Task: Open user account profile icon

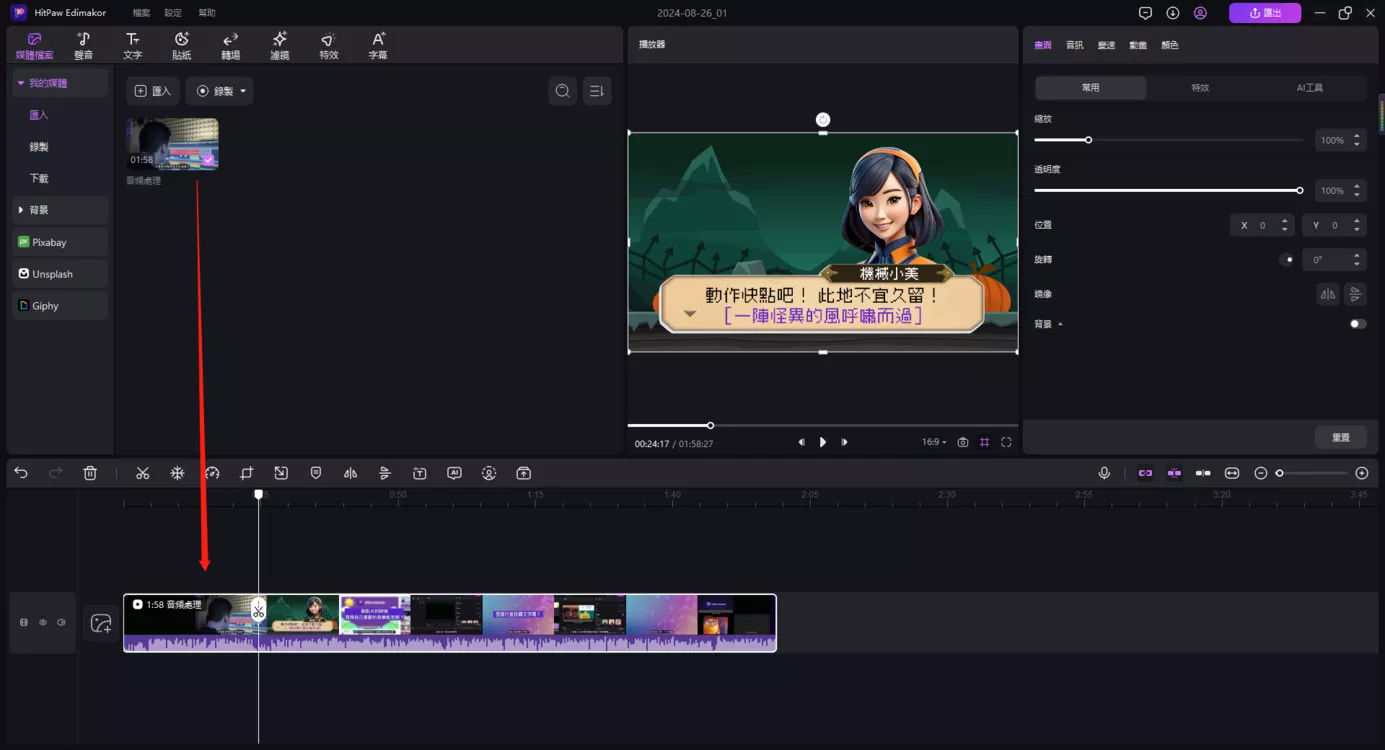Action: point(1200,13)
